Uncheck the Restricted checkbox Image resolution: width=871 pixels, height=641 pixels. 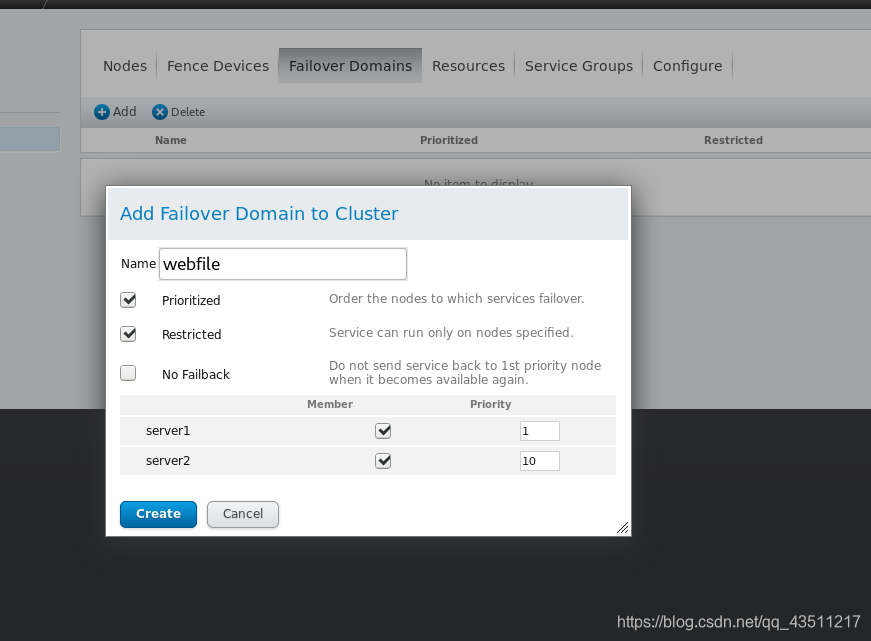coord(128,334)
